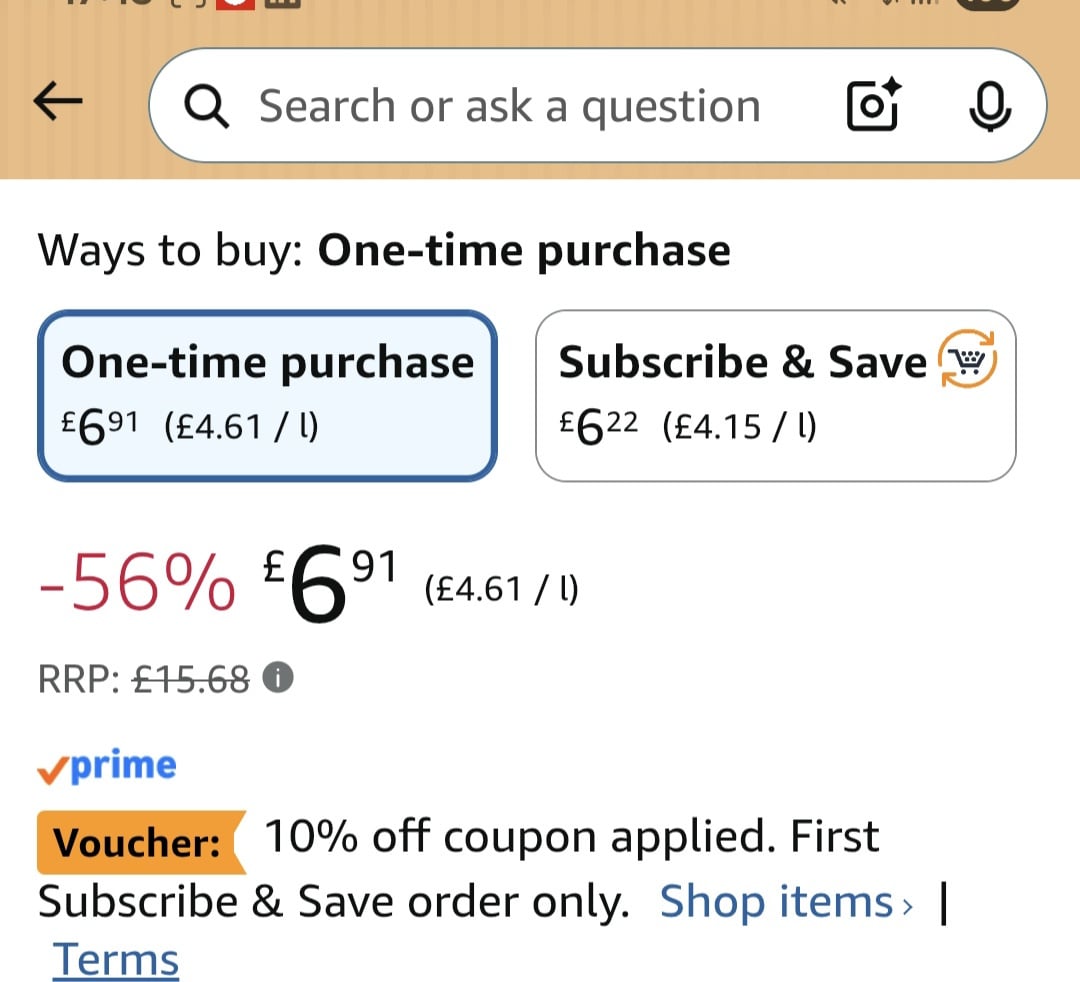Screen dimensions: 1080x982
Task: Open the voucher Terms link
Action: (116, 960)
